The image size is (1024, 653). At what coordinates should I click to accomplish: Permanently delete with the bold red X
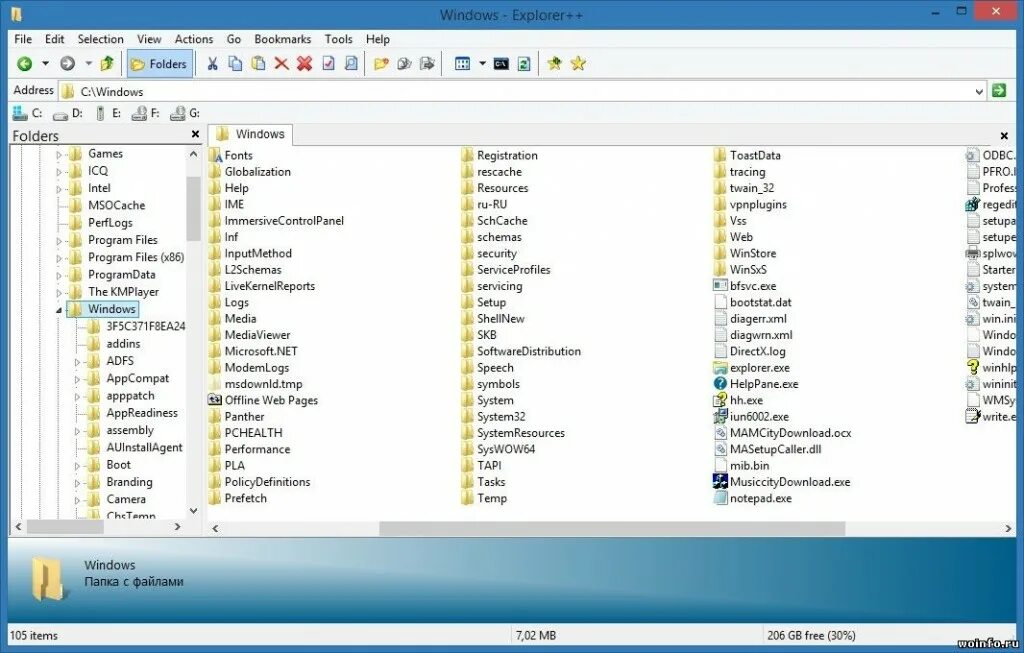pyautogui.click(x=304, y=63)
